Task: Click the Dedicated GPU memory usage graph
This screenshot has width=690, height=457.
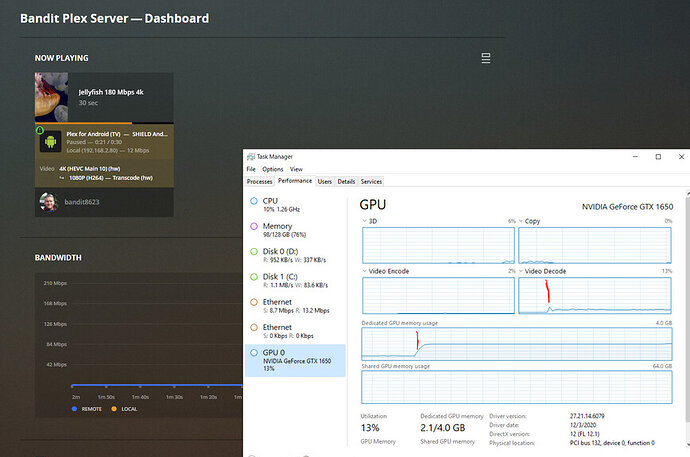Action: coord(517,344)
